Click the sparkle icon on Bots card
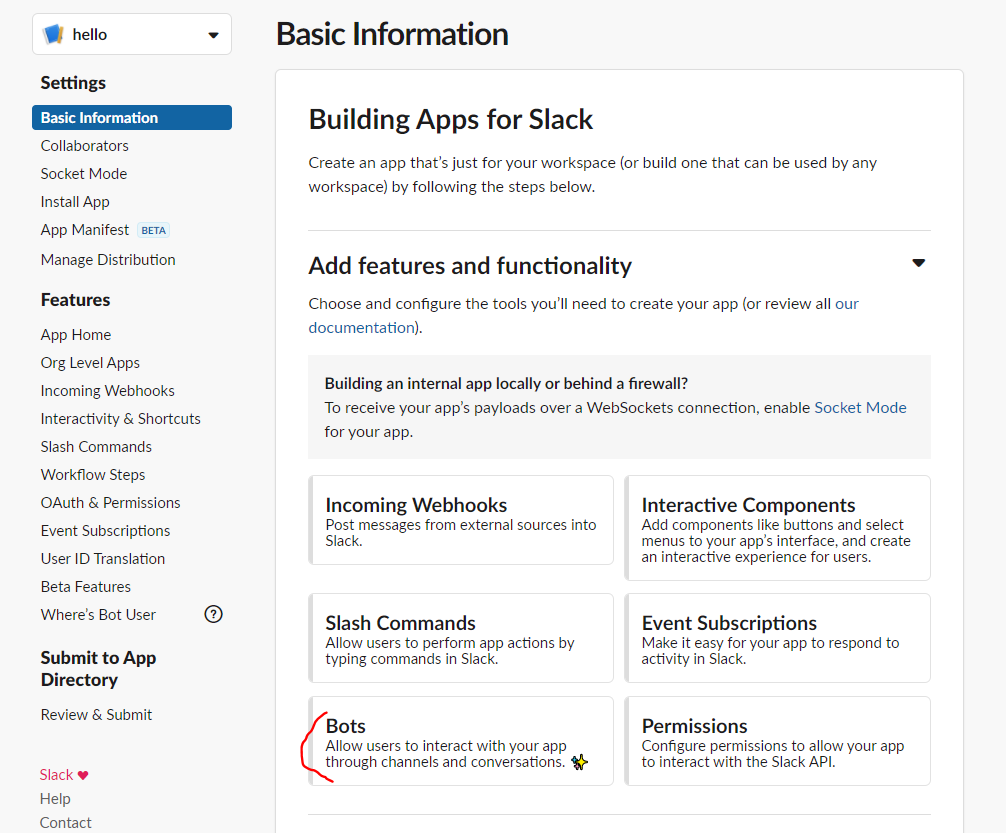 coord(579,762)
